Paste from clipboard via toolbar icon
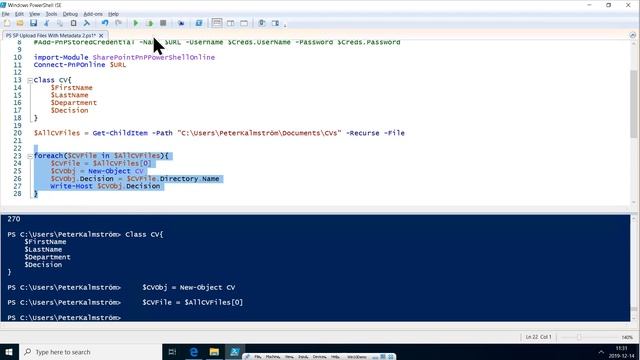Image resolution: width=640 pixels, height=360 pixels. coord(73,23)
